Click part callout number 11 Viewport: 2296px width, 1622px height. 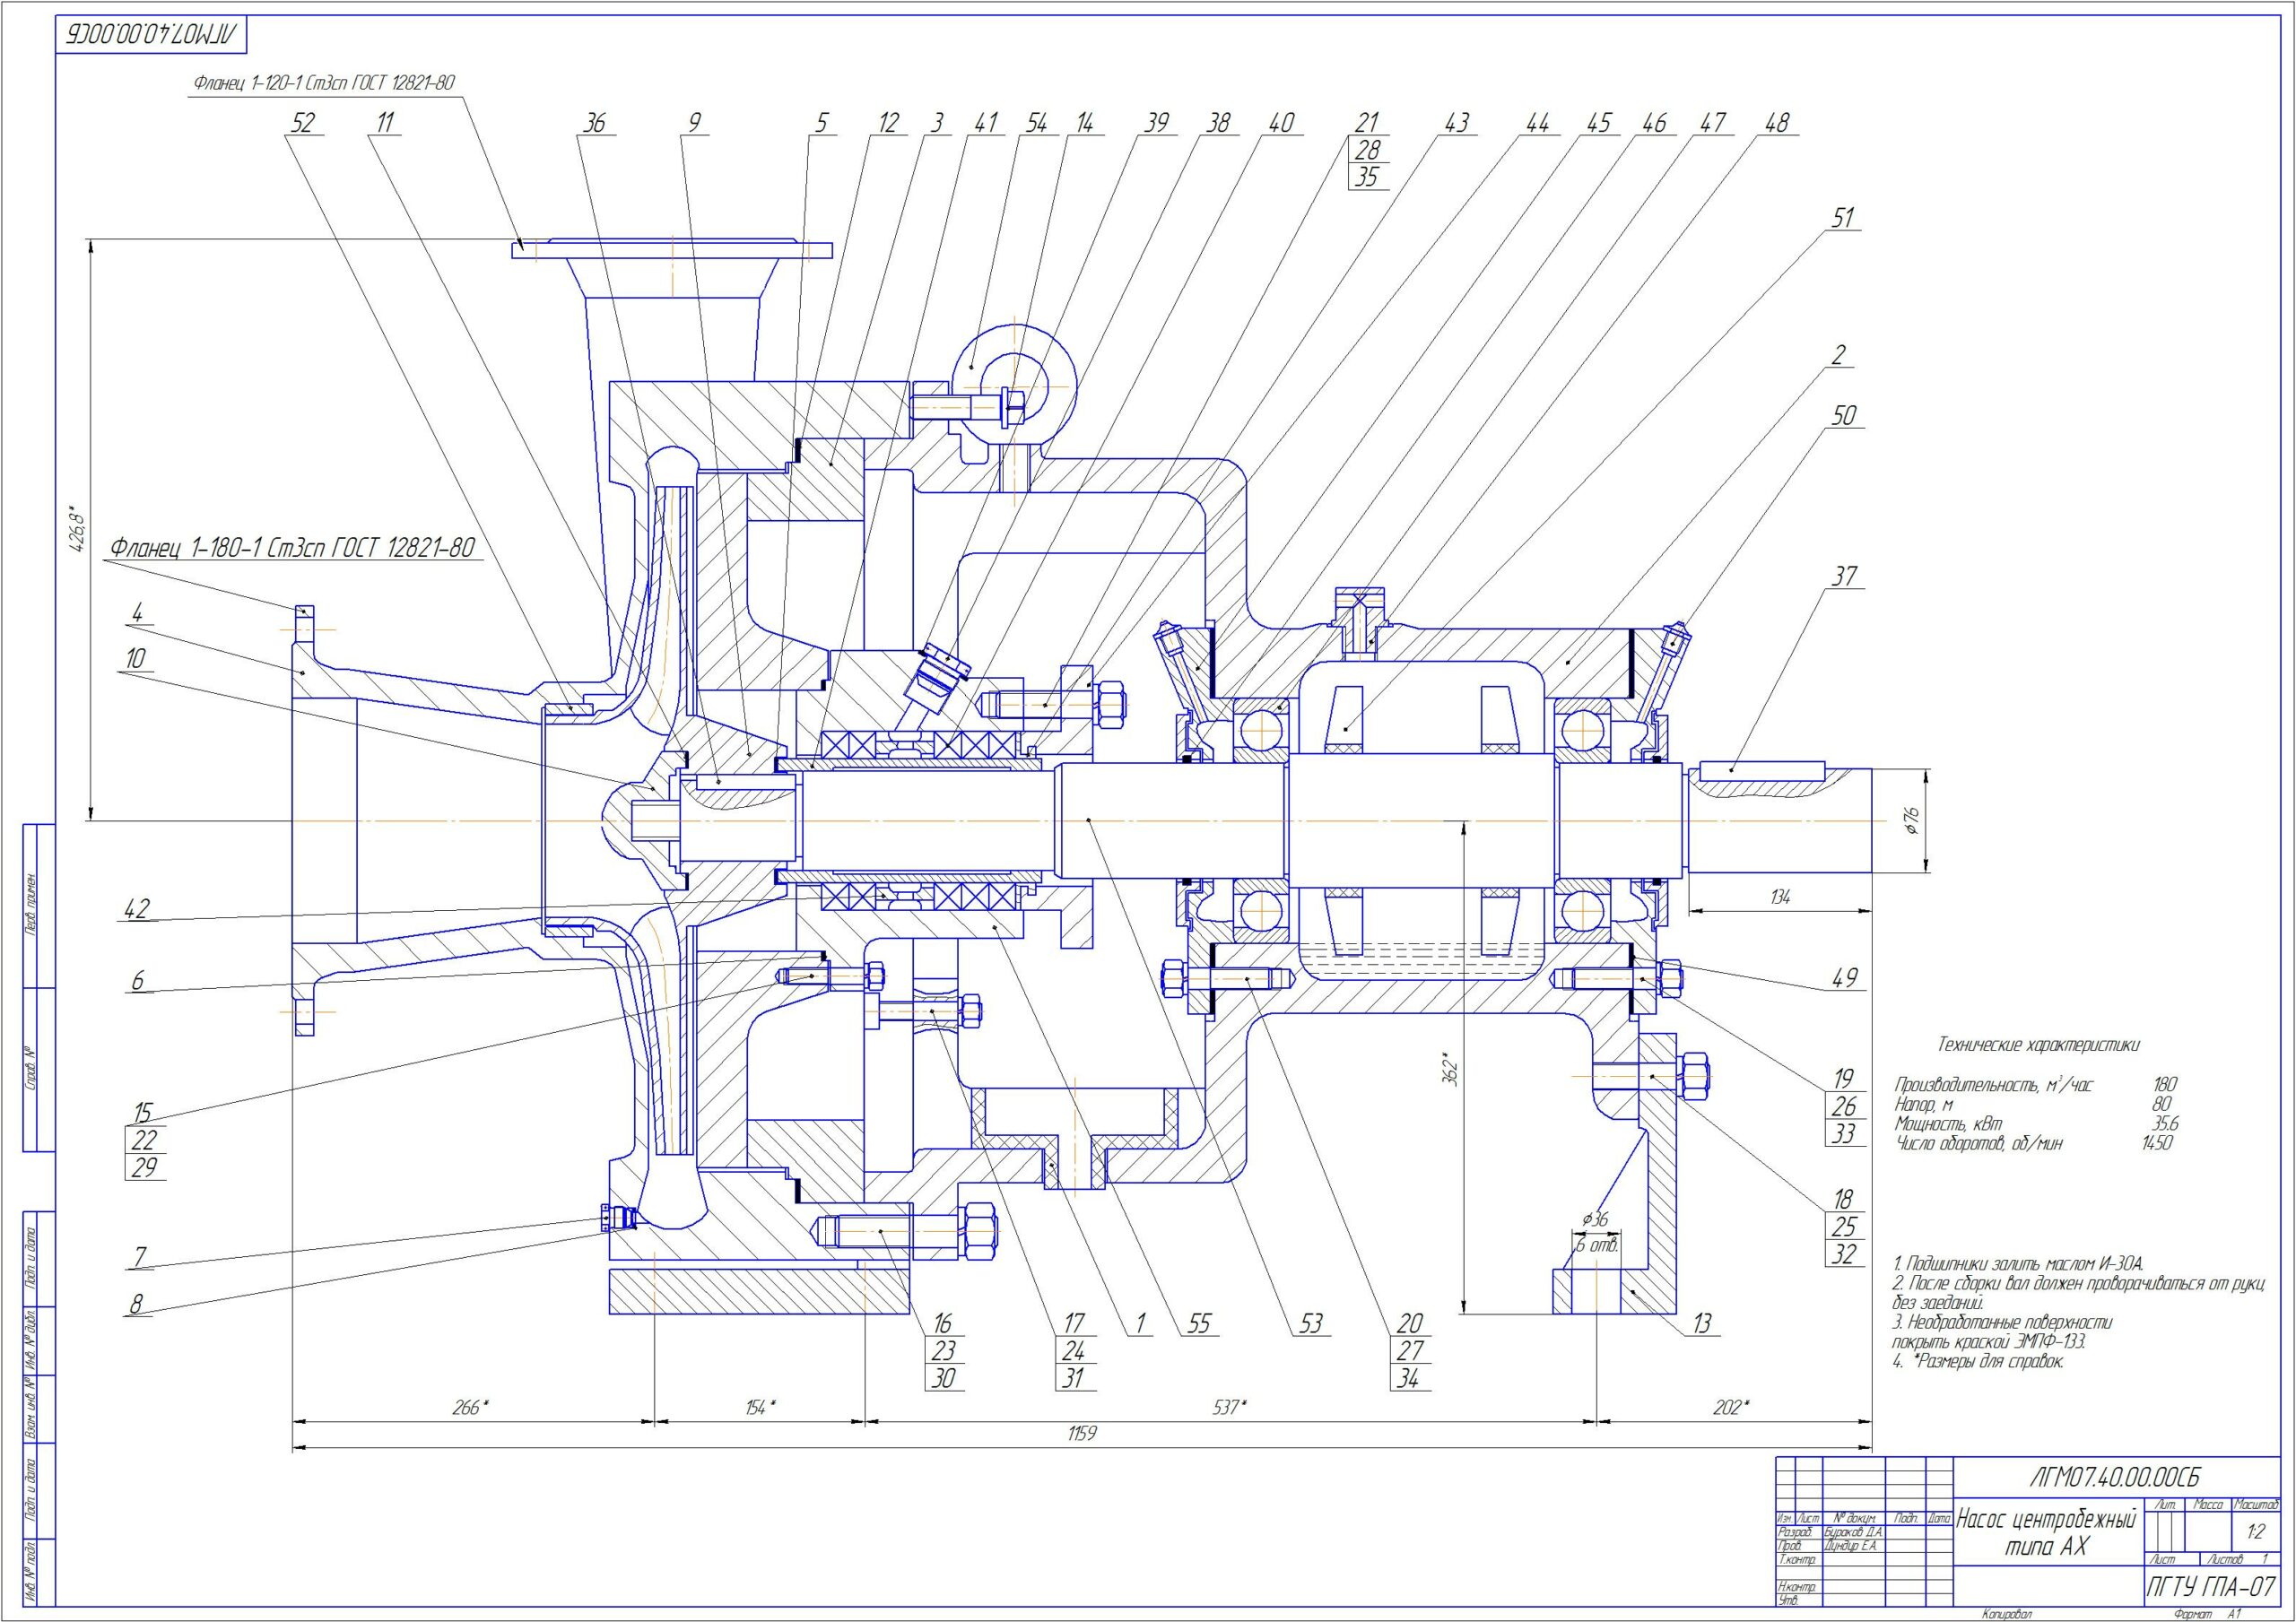tap(385, 122)
